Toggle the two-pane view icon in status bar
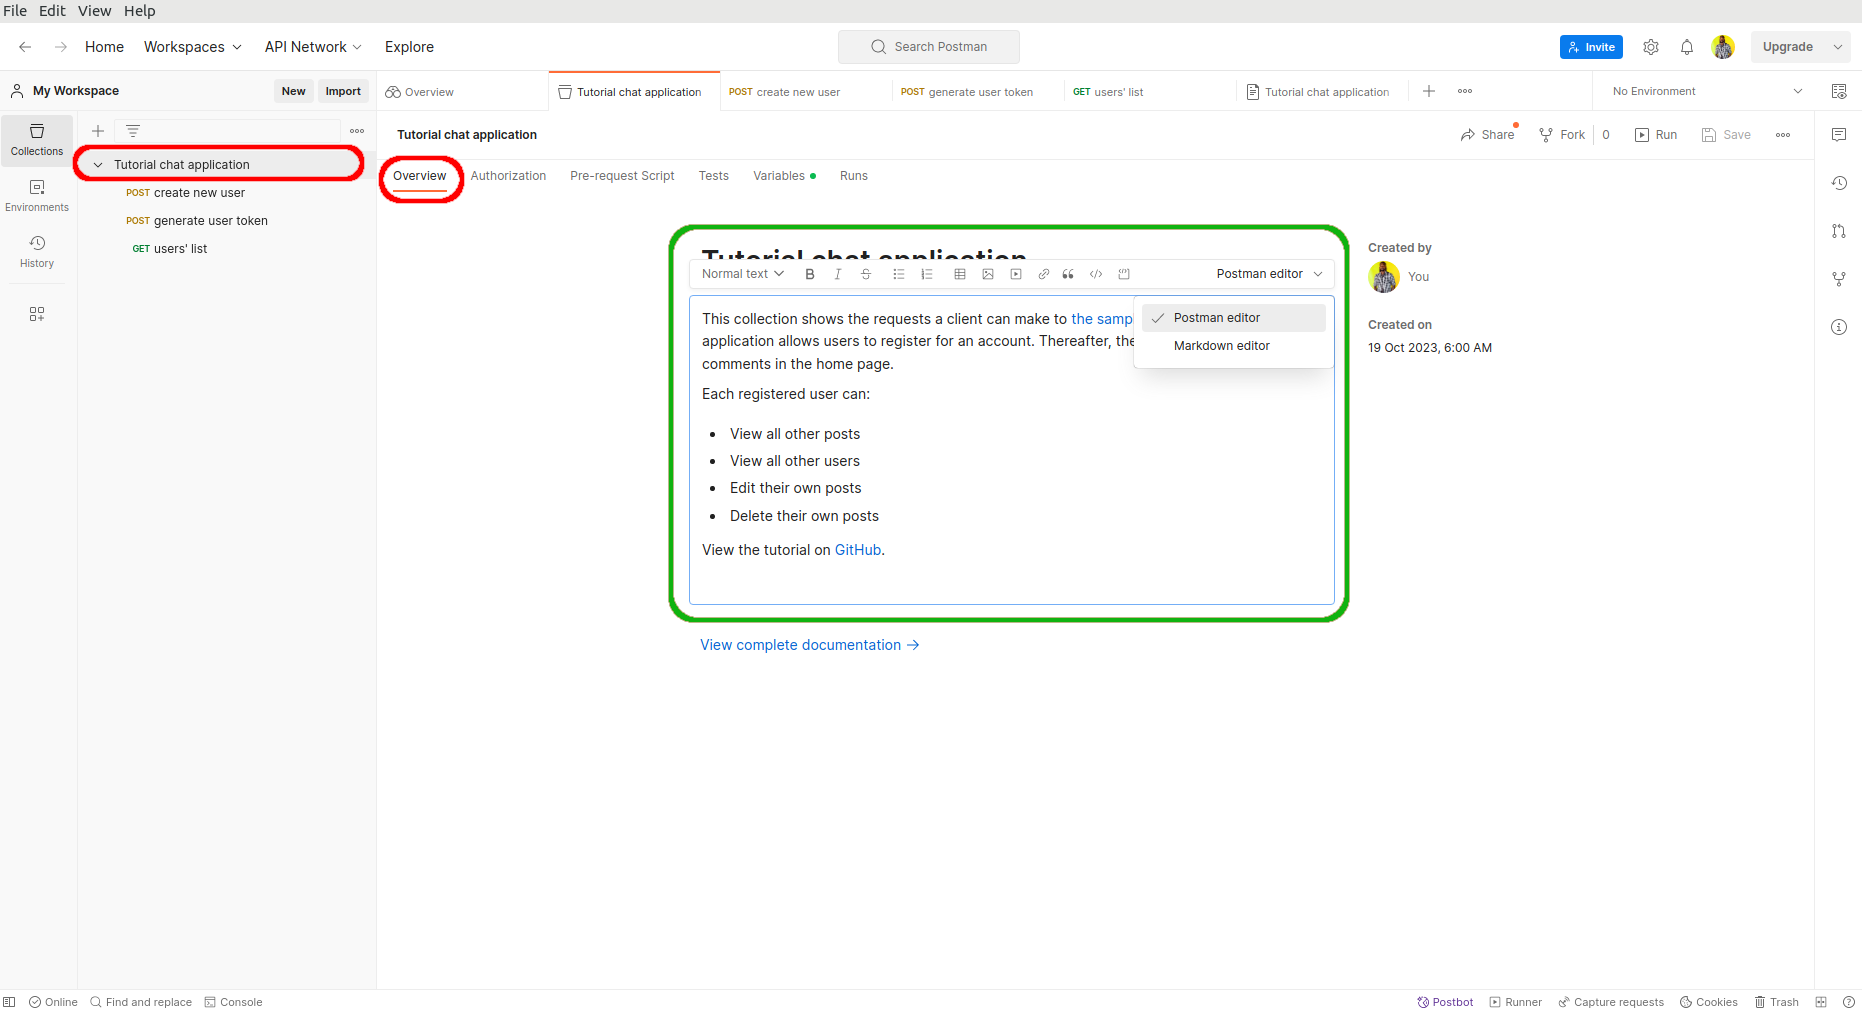 tap(1821, 1002)
